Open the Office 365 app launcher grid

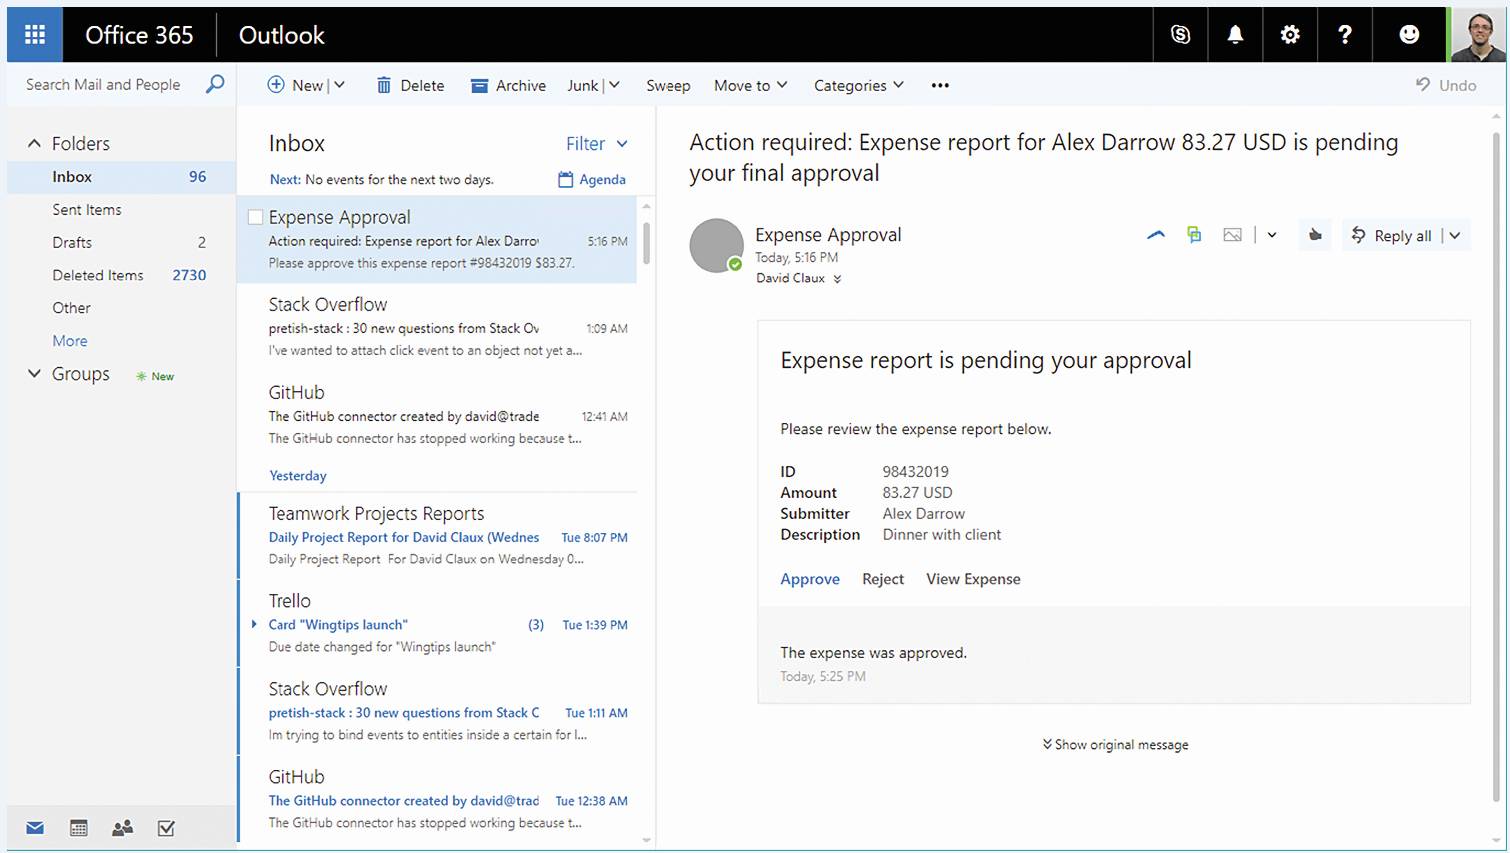pos(35,35)
